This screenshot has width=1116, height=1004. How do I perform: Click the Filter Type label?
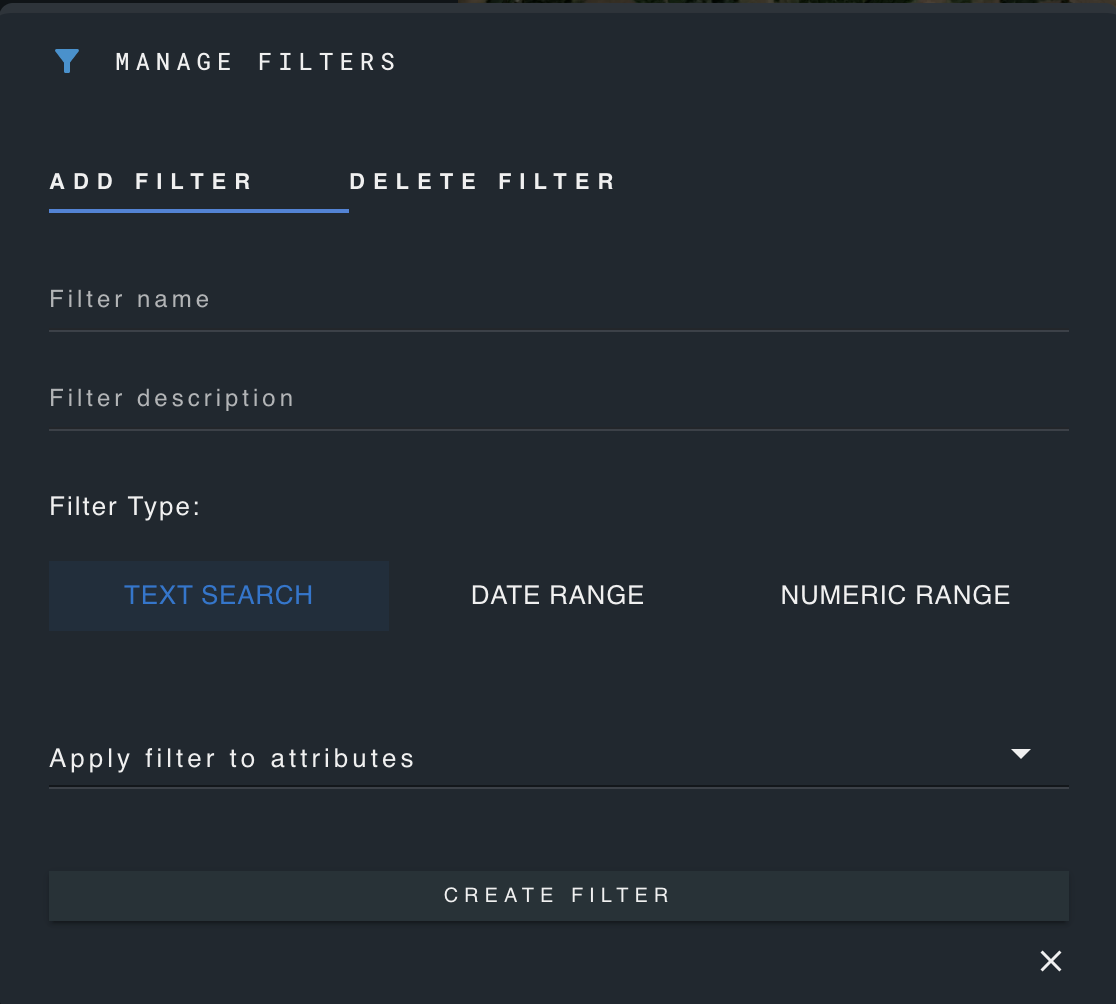pos(125,507)
